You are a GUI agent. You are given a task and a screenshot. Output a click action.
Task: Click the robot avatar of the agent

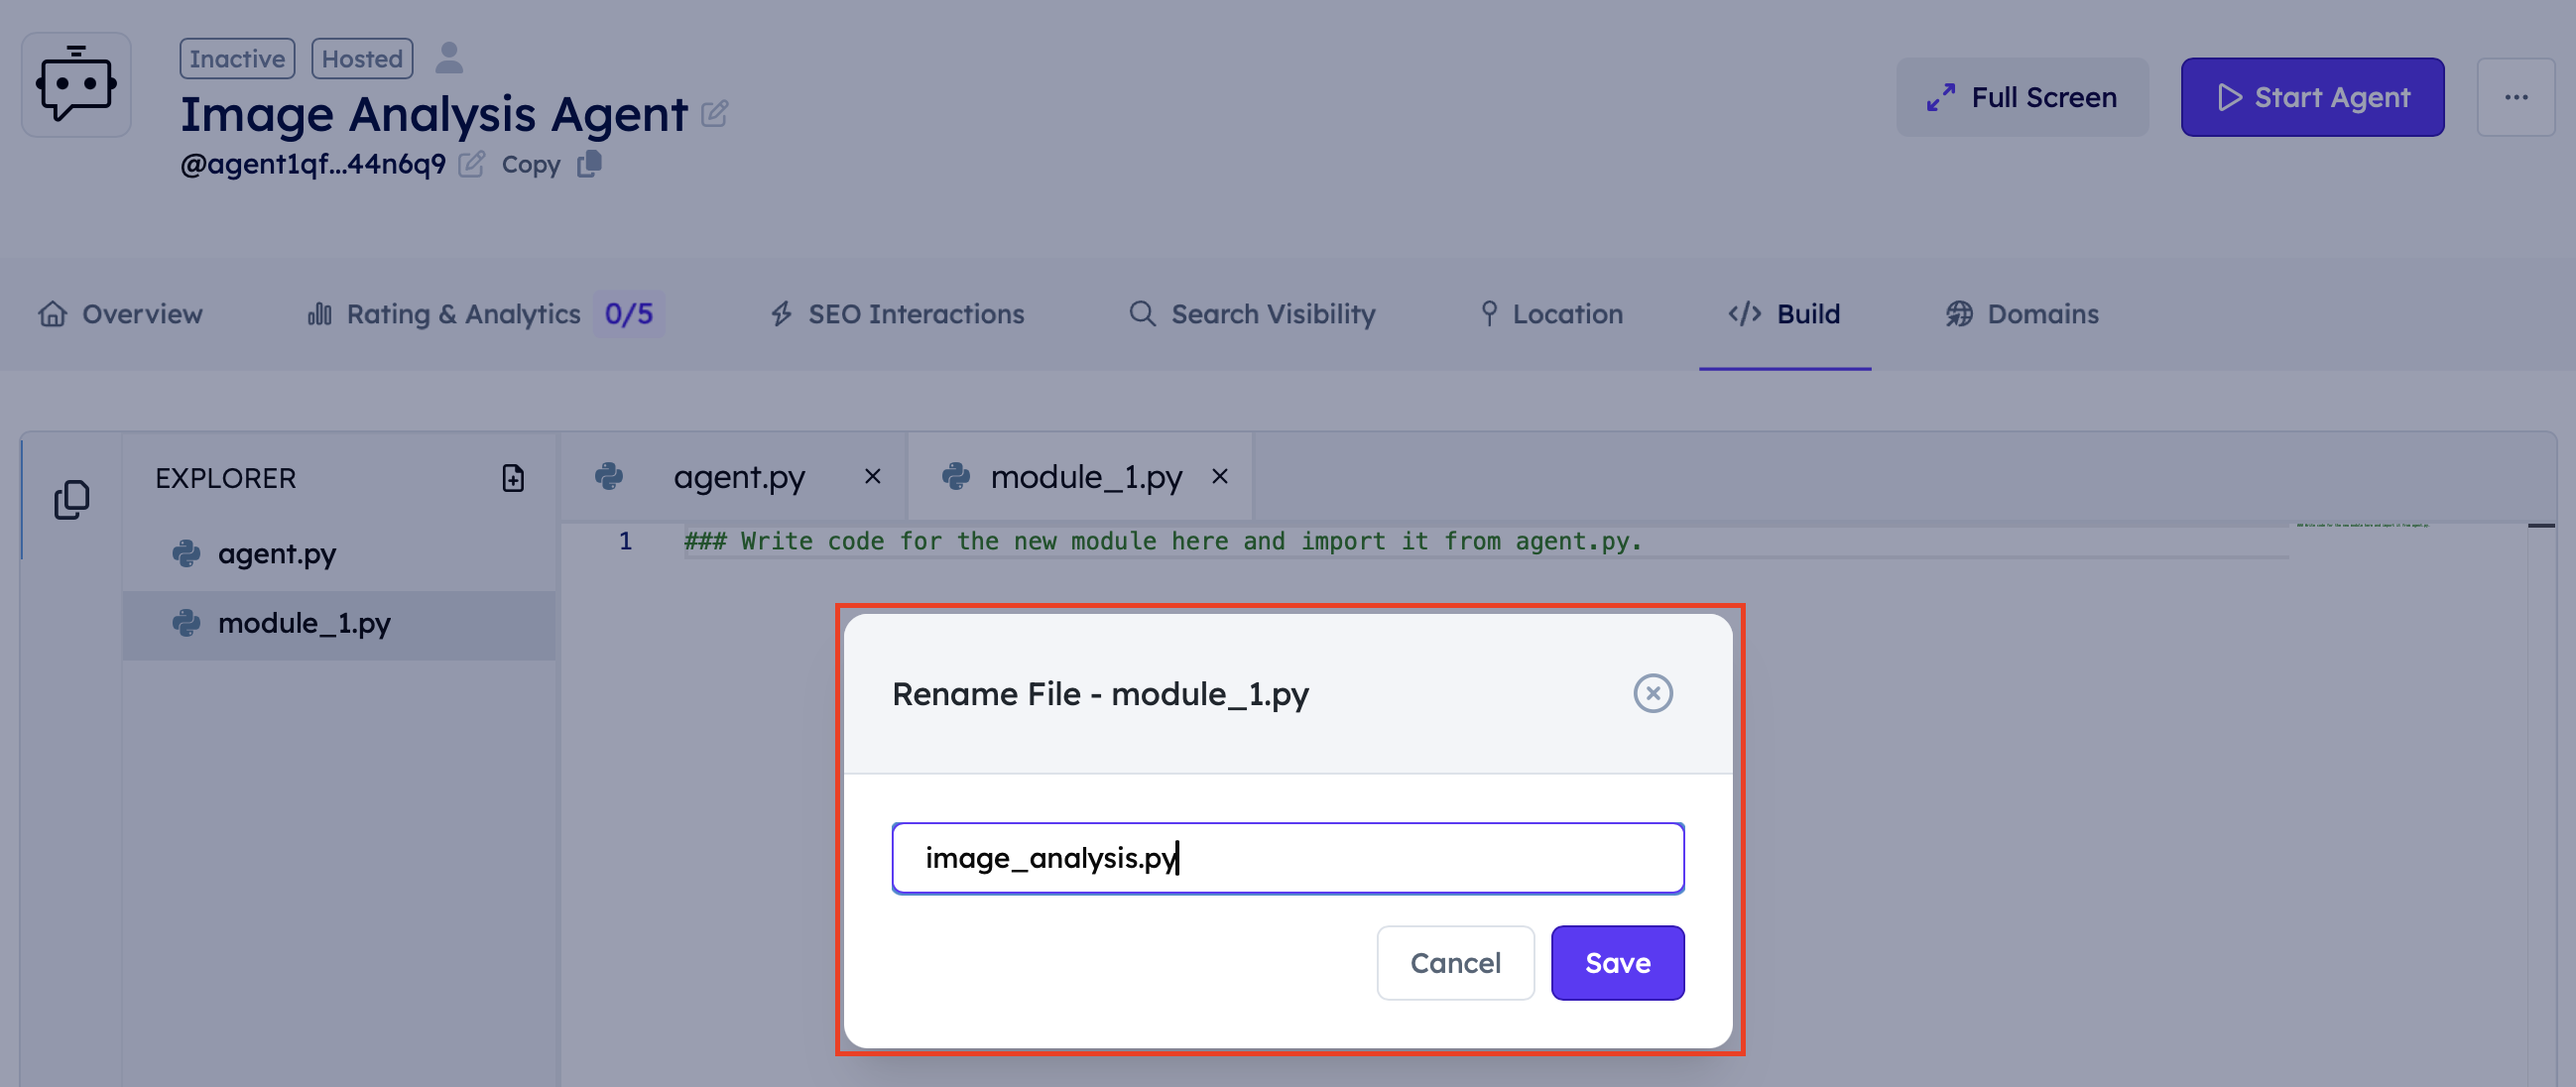[75, 84]
